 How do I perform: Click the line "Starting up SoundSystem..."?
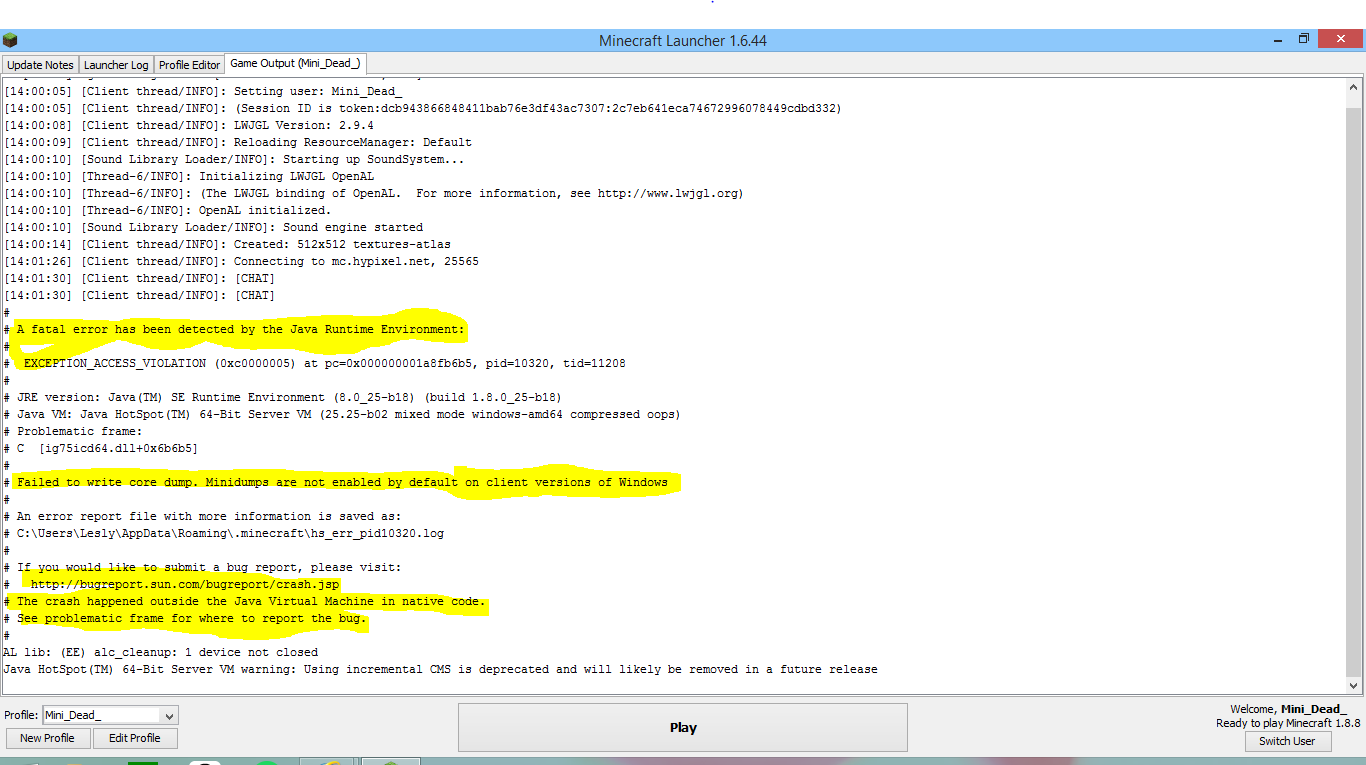click(x=234, y=159)
